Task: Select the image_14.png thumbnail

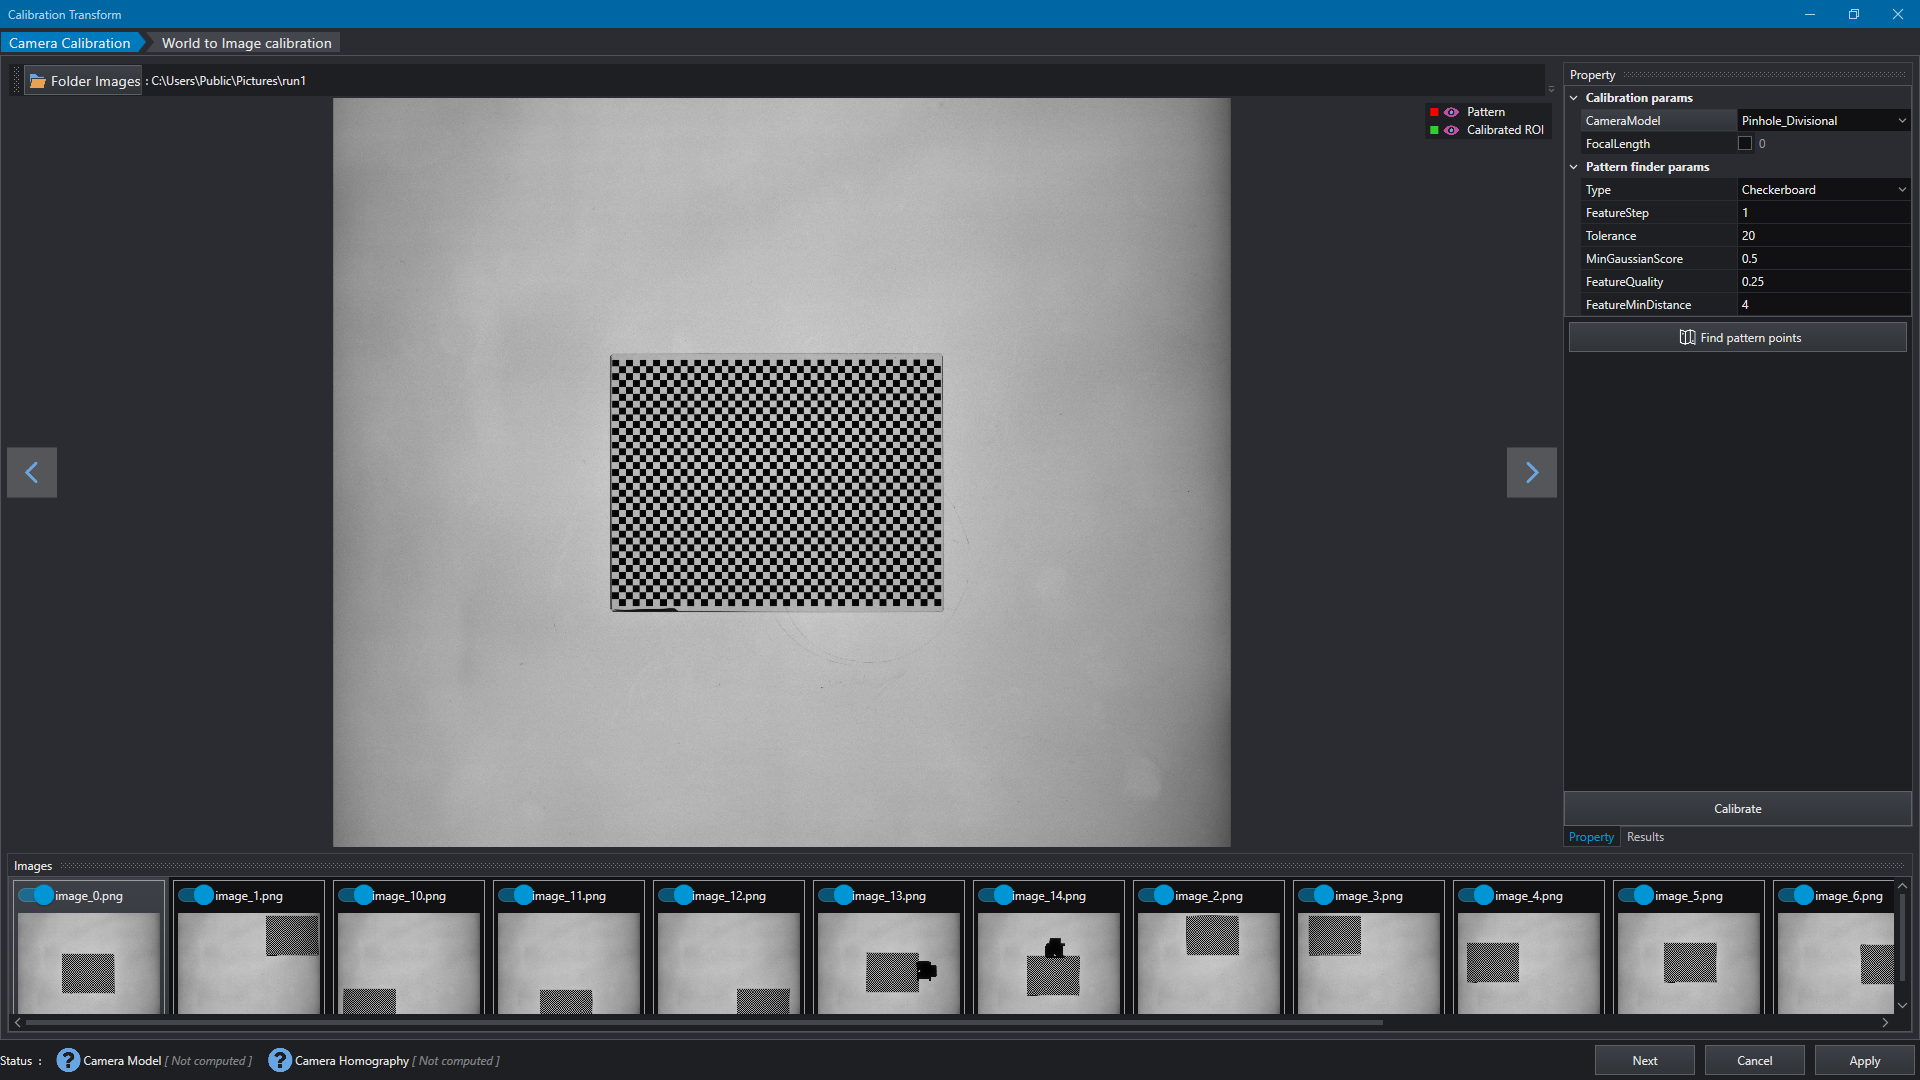Action: point(1048,965)
